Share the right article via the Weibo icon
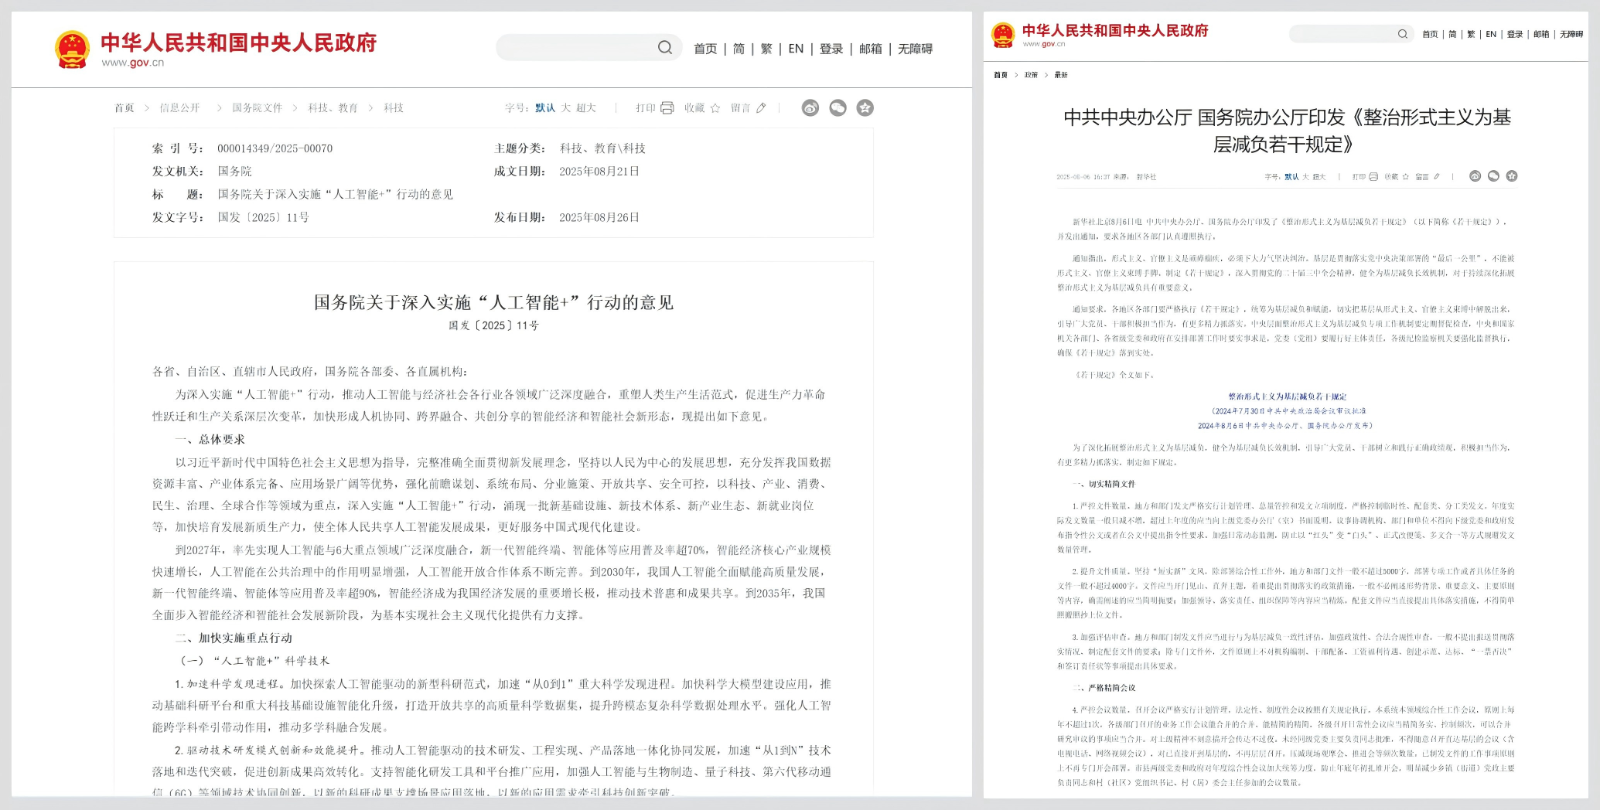The height and width of the screenshot is (810, 1600). coord(1474,176)
